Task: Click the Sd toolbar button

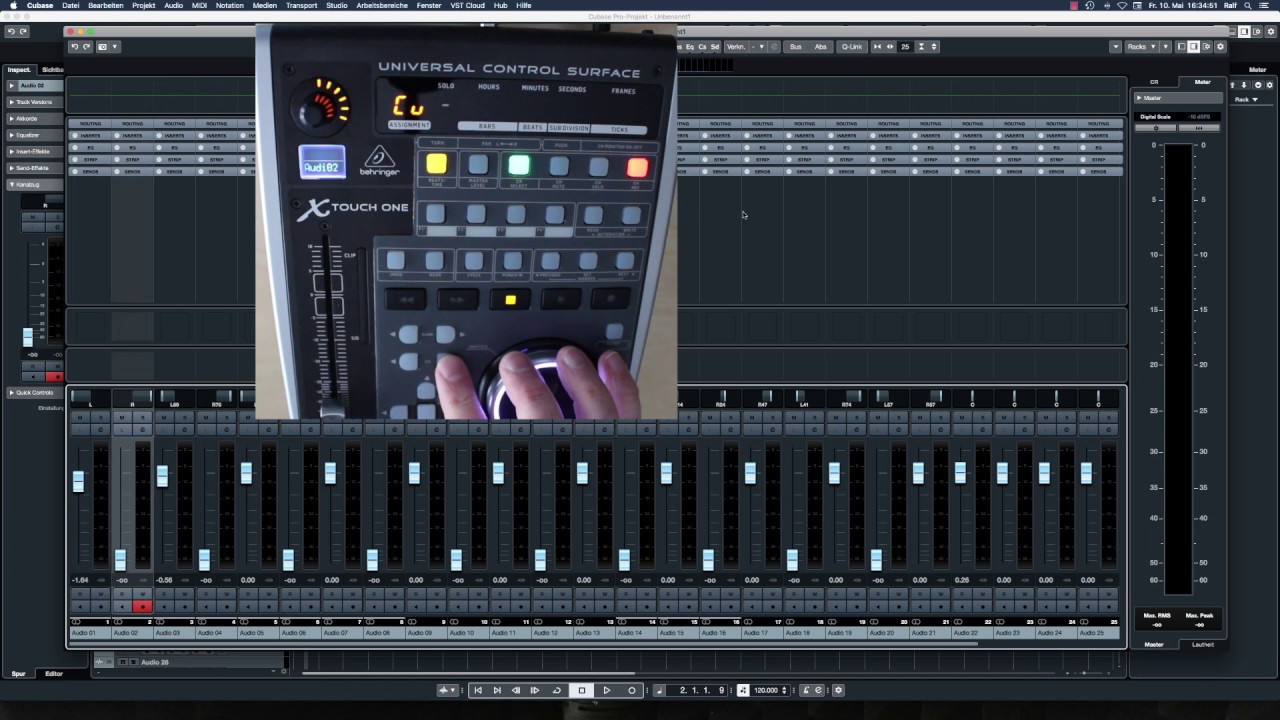Action: click(x=714, y=47)
